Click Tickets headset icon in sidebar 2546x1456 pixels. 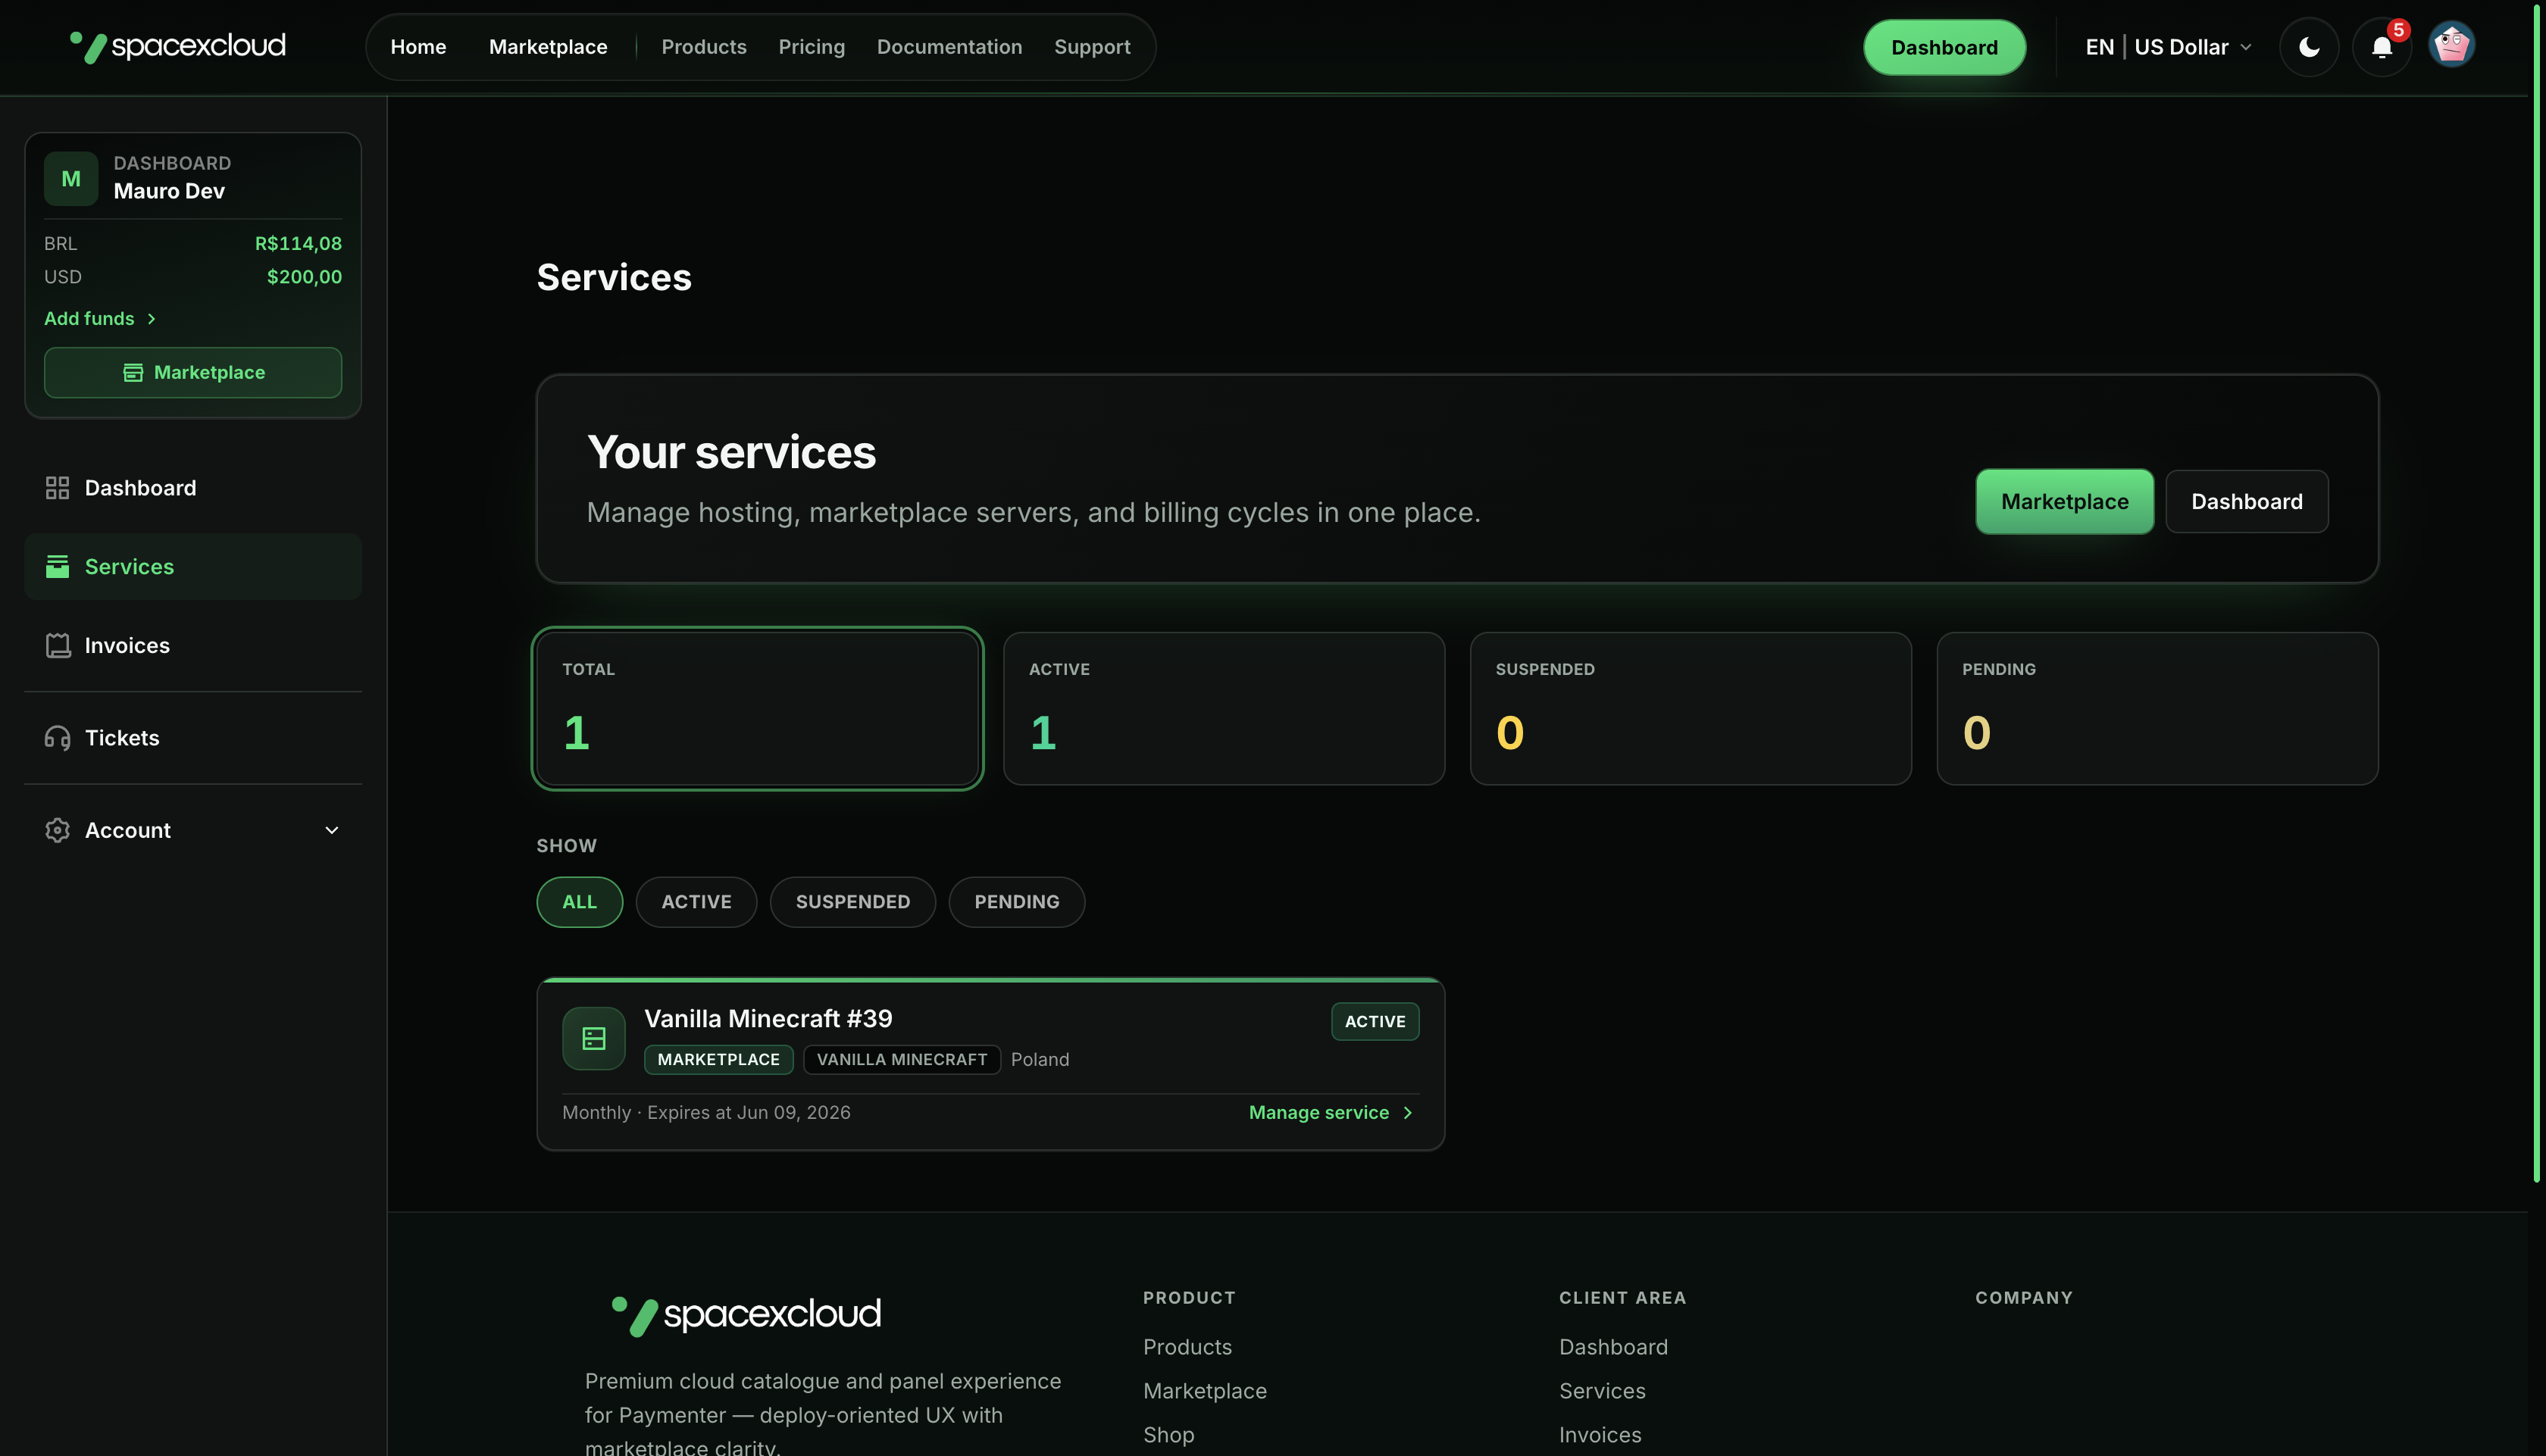57,738
